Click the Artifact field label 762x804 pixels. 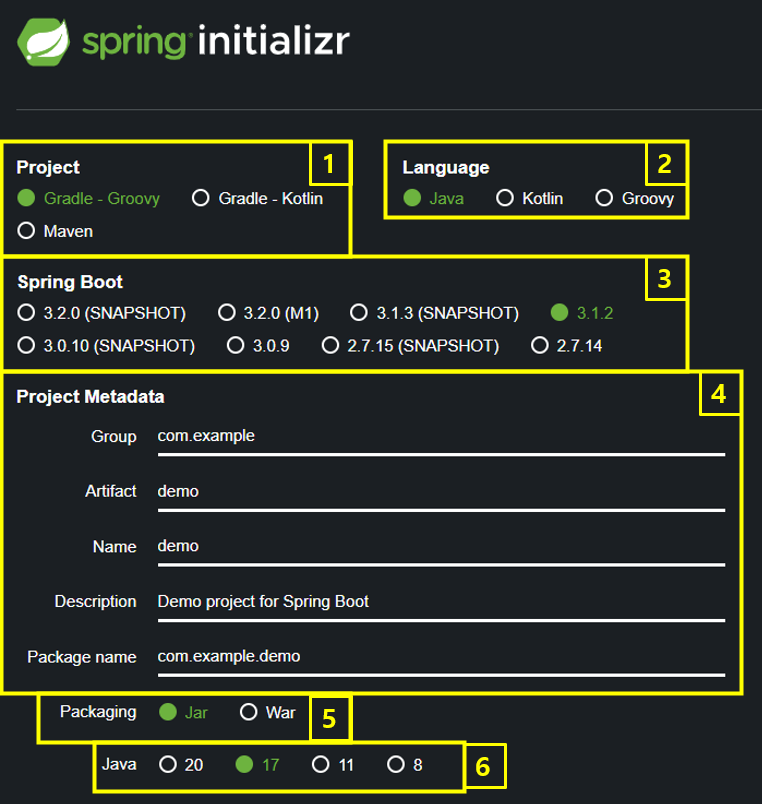pos(111,491)
